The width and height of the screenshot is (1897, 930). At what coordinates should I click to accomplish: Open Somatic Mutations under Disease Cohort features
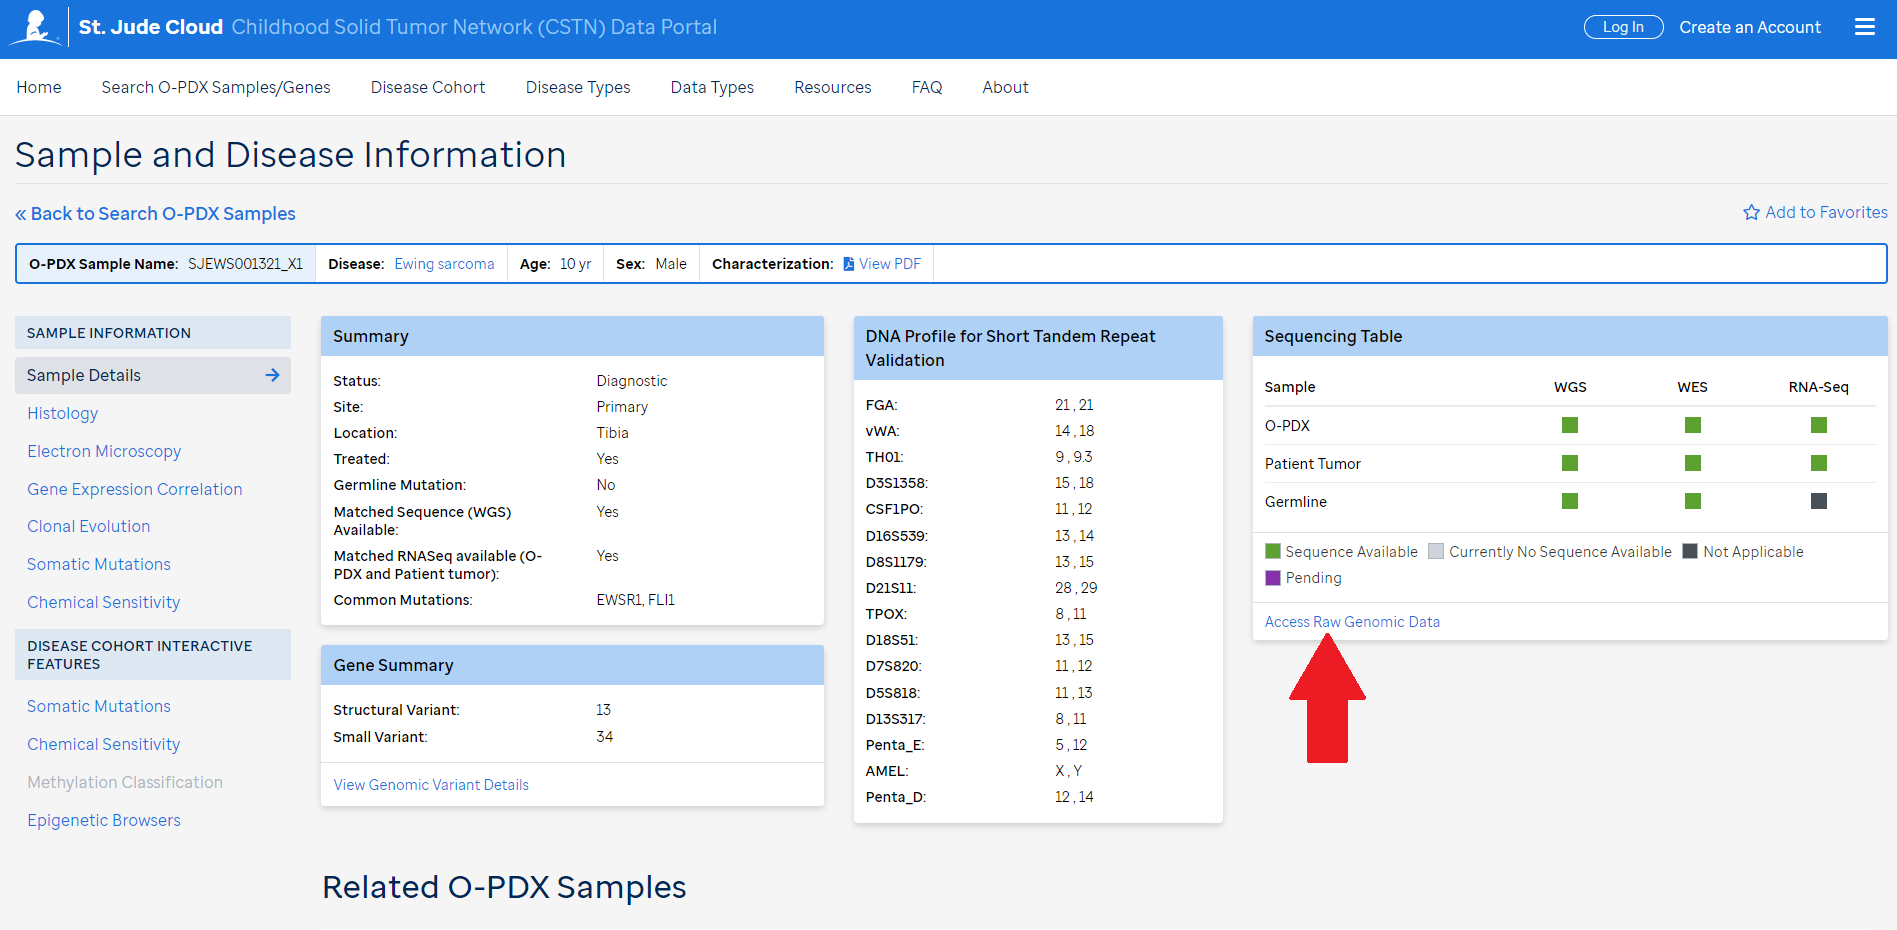[98, 706]
